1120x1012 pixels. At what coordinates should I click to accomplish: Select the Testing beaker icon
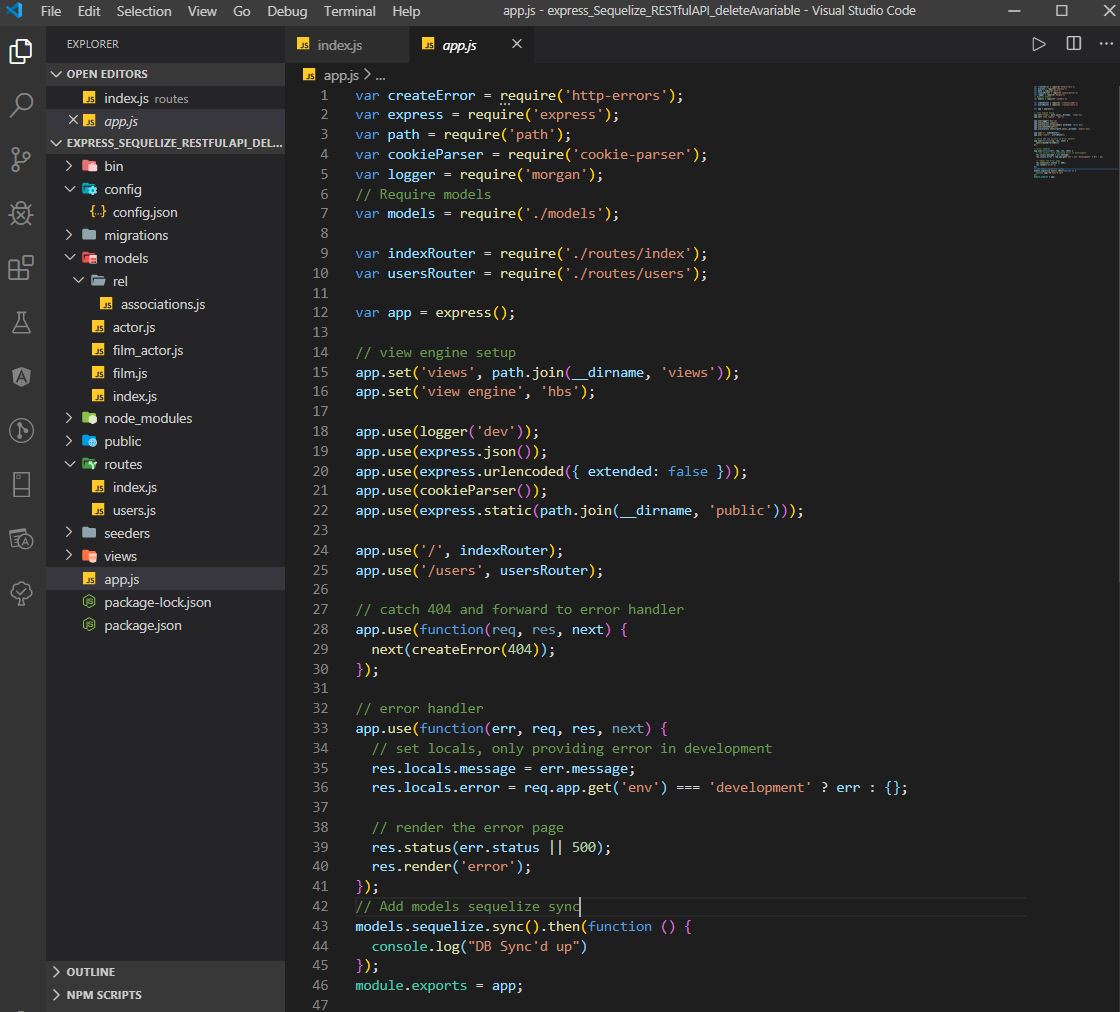point(21,322)
